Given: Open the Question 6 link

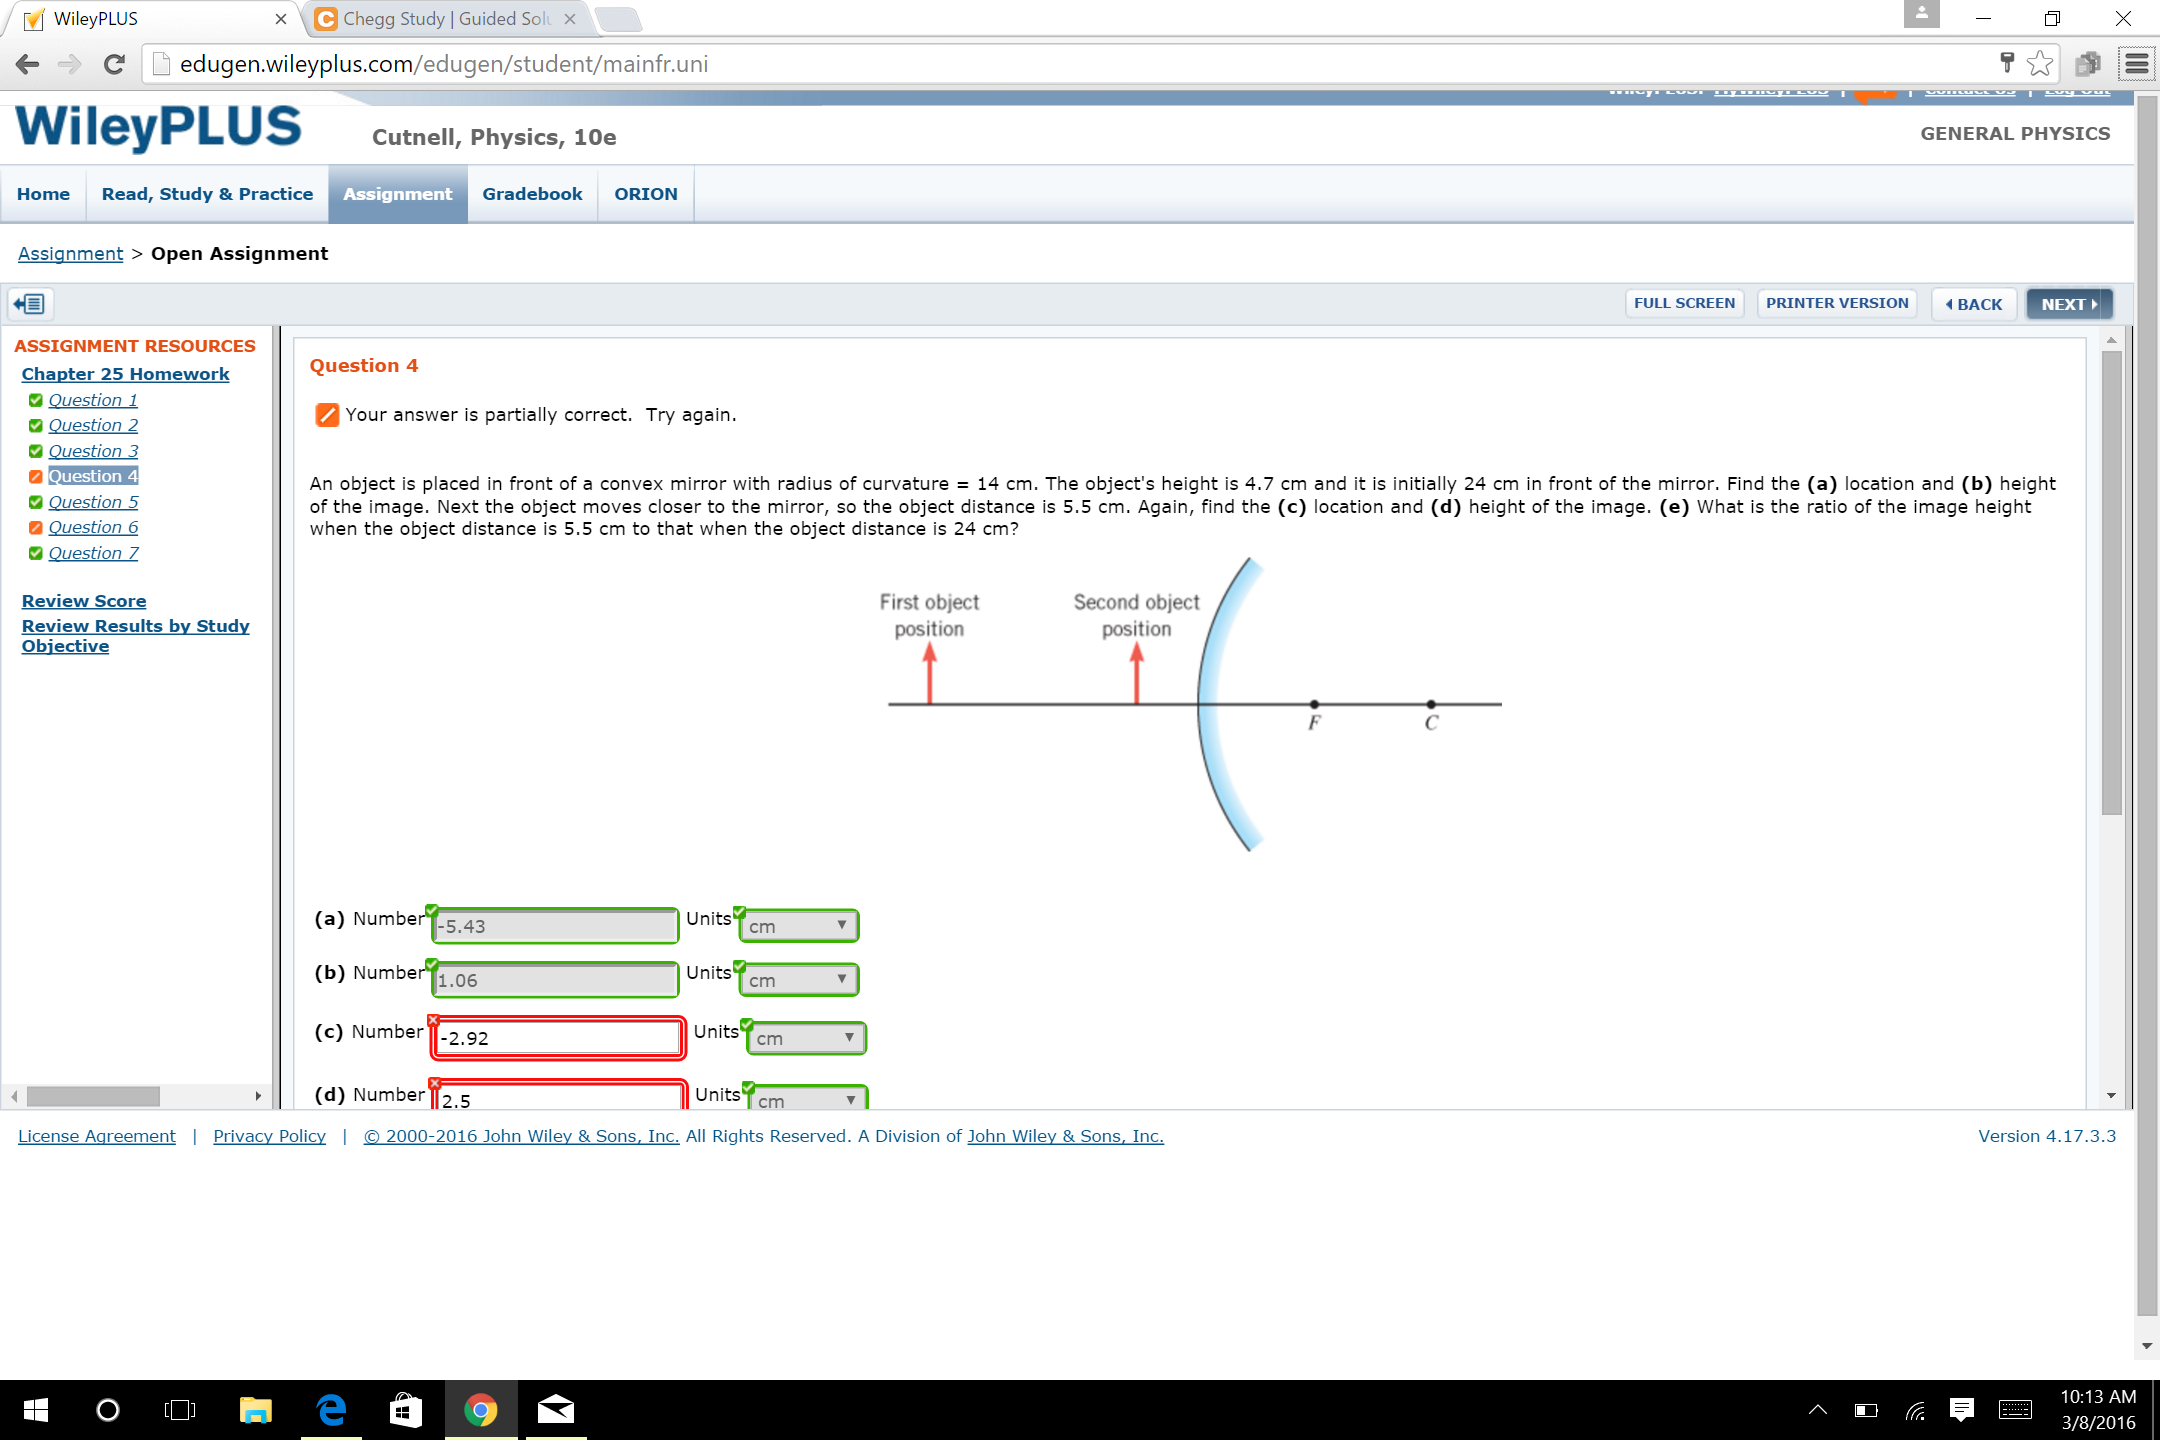Looking at the screenshot, I should click(93, 527).
